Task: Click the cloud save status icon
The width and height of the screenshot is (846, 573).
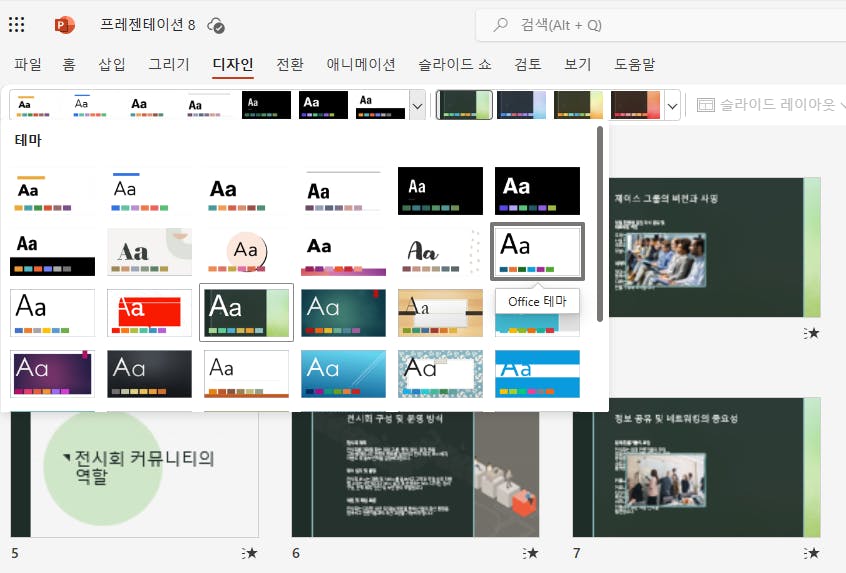Action: (215, 26)
